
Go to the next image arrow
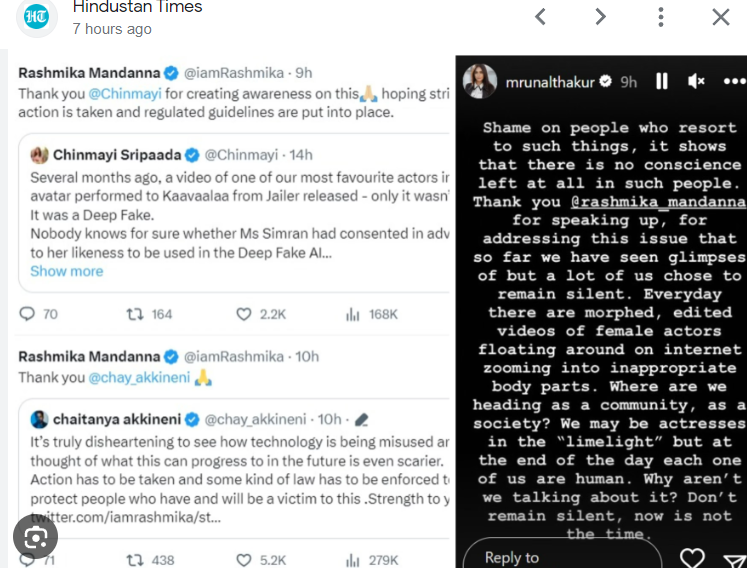coord(601,17)
